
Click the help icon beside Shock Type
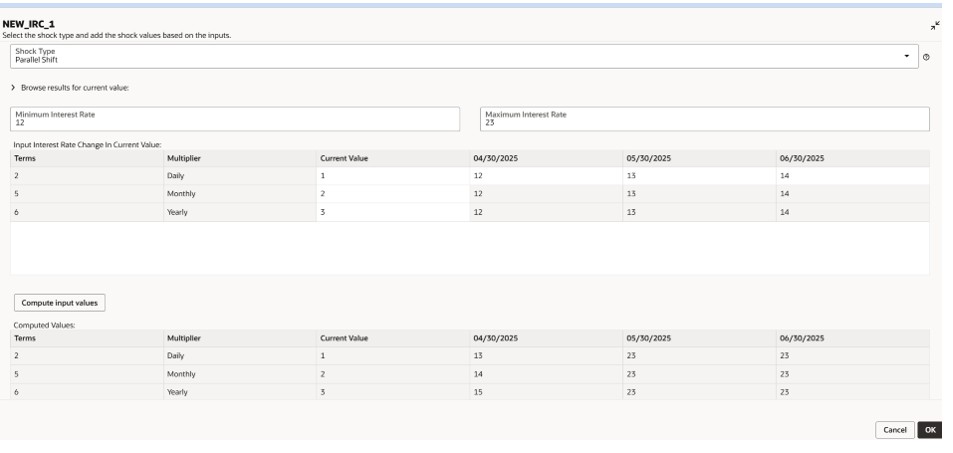(926, 57)
